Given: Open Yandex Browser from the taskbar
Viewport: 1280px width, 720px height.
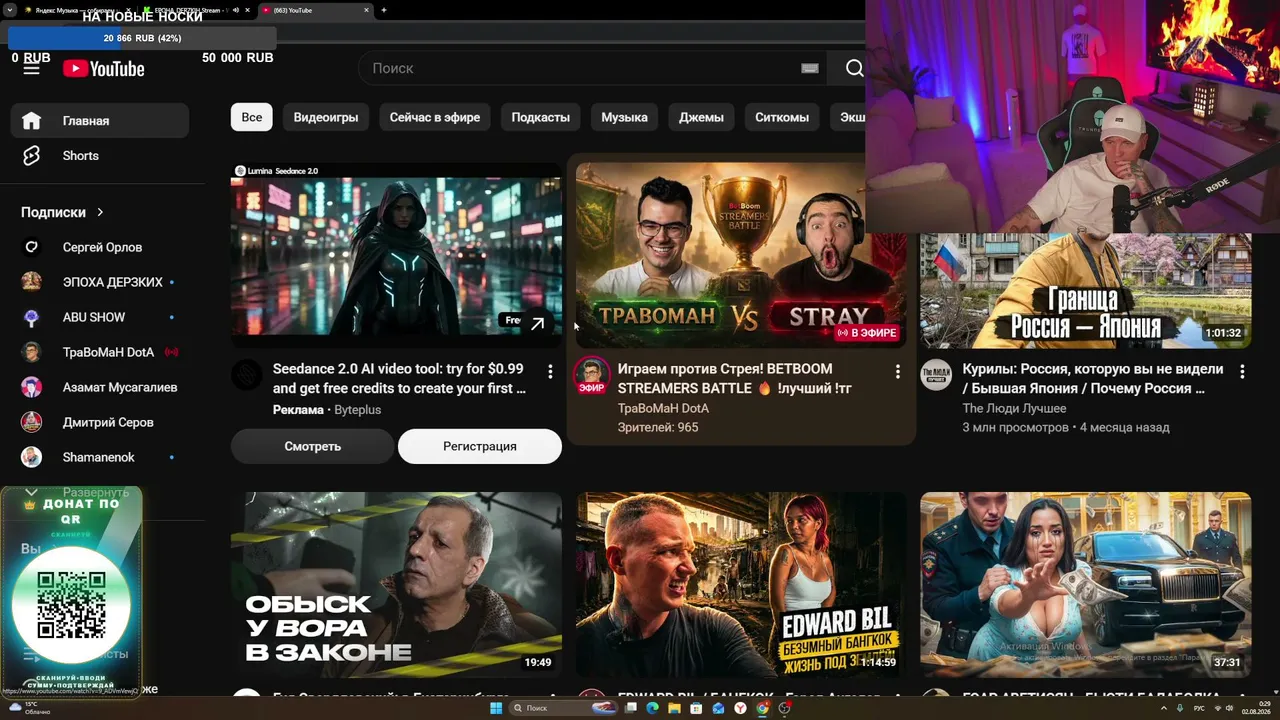Looking at the screenshot, I should pyautogui.click(x=740, y=708).
